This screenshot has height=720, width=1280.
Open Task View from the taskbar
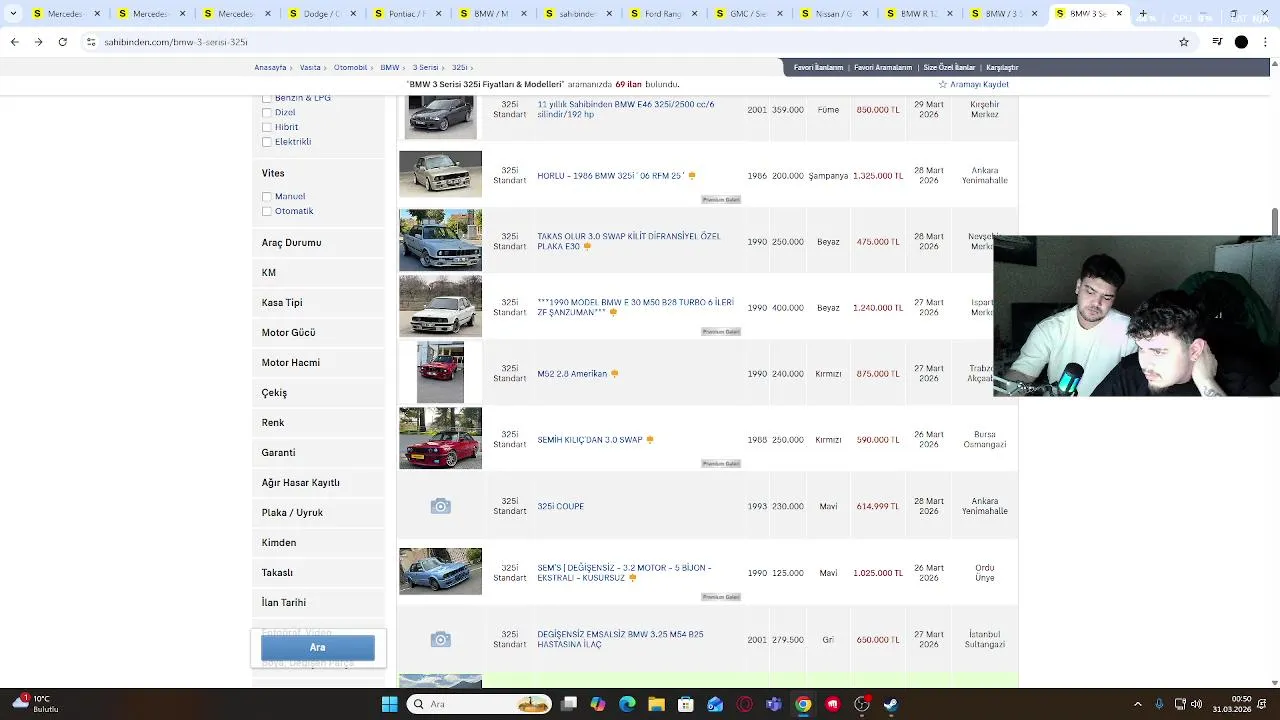tap(569, 704)
